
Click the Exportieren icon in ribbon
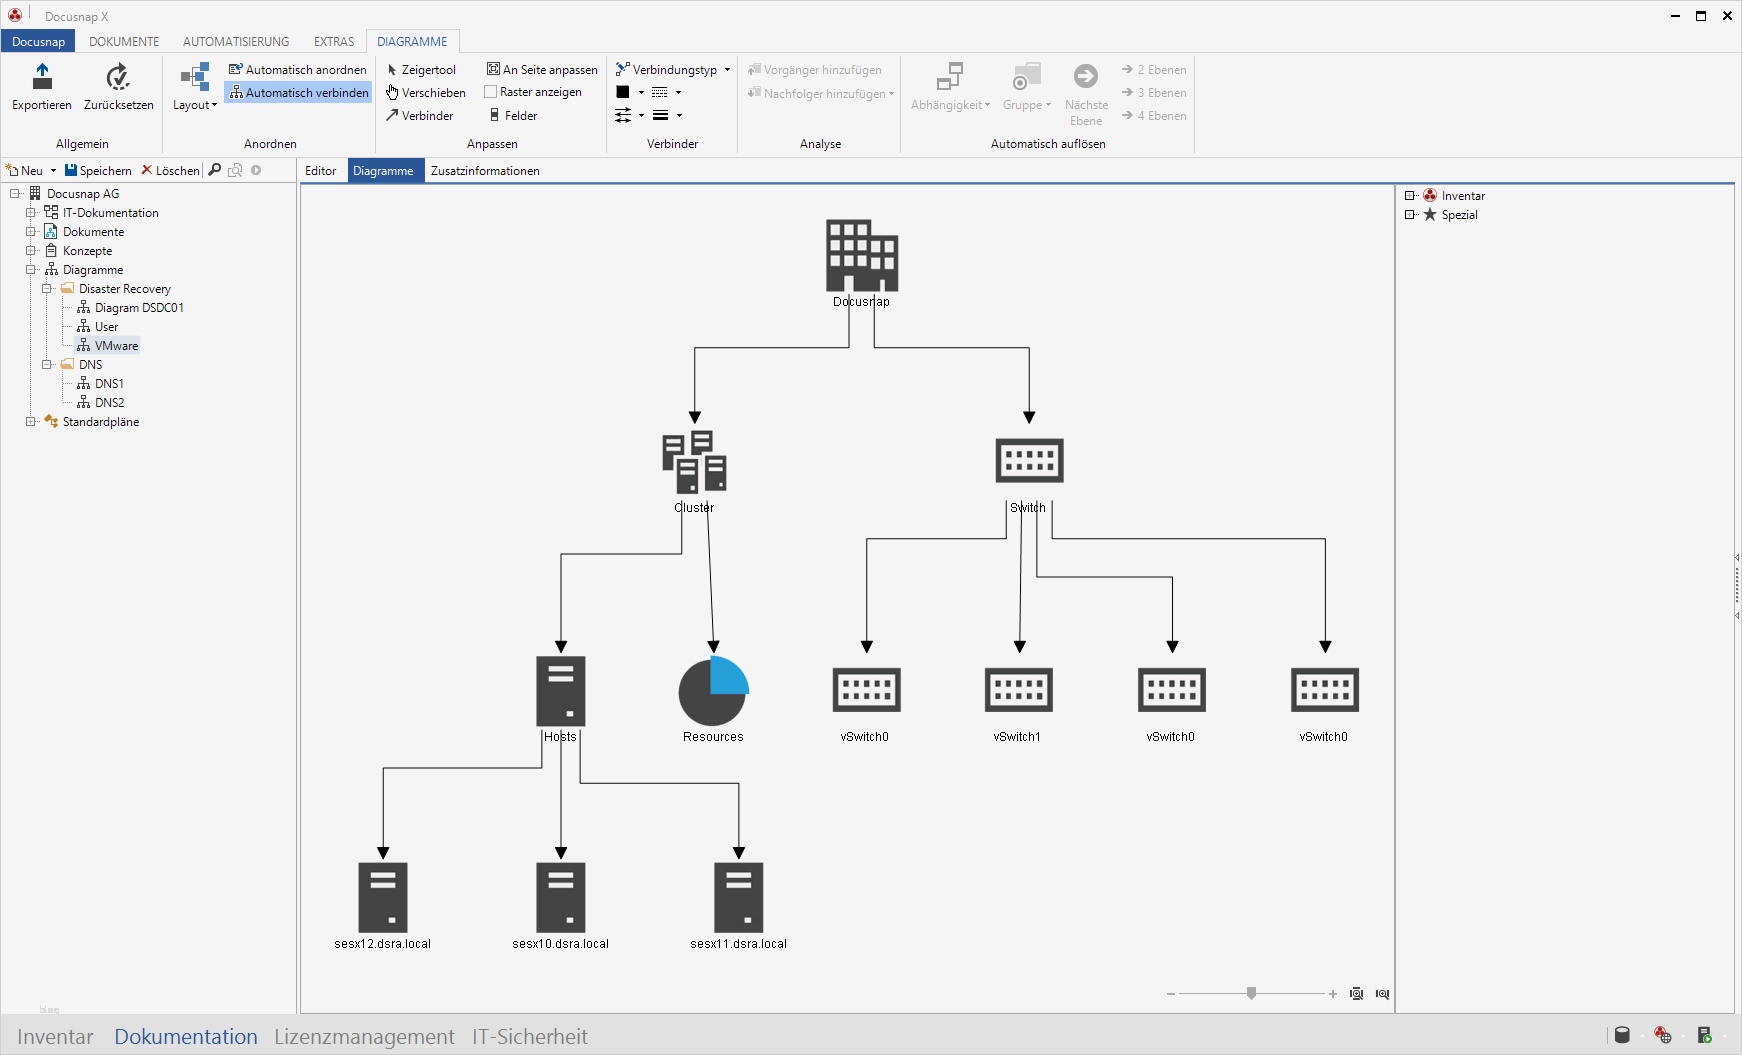(x=42, y=77)
